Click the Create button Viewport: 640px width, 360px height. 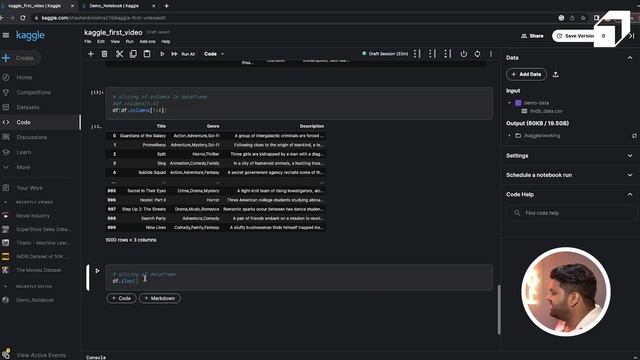(19, 58)
